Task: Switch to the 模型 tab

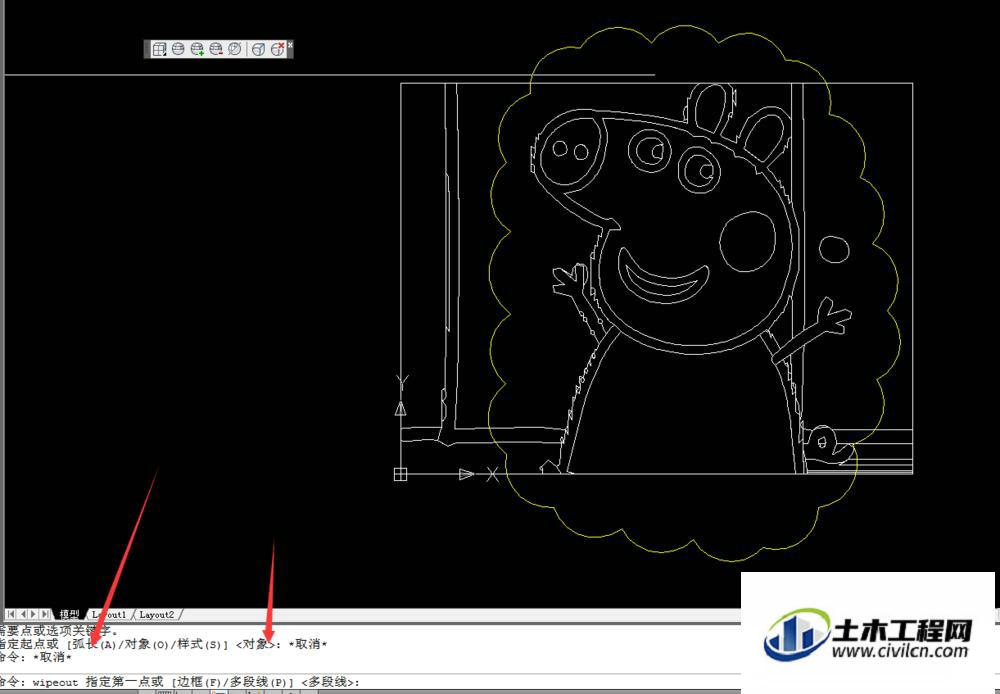Action: click(69, 615)
